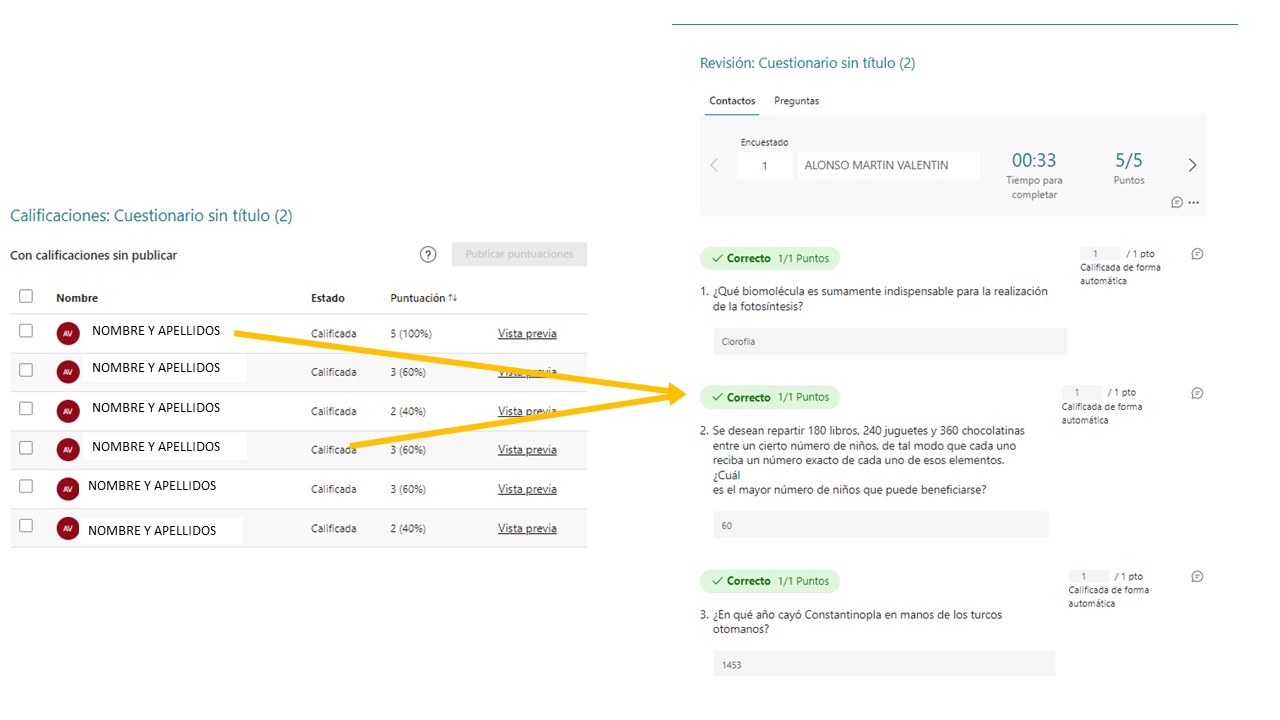Select the Contactos tab
The width and height of the screenshot is (1280, 720).
click(x=732, y=101)
